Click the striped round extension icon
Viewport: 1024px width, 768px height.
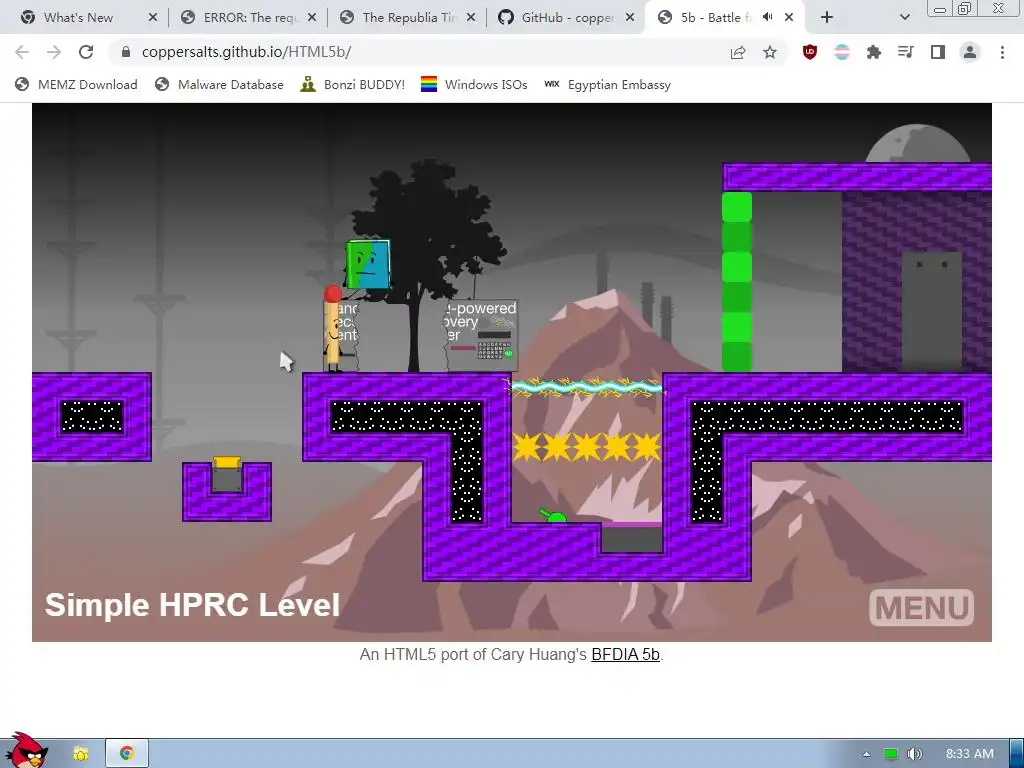tap(842, 52)
